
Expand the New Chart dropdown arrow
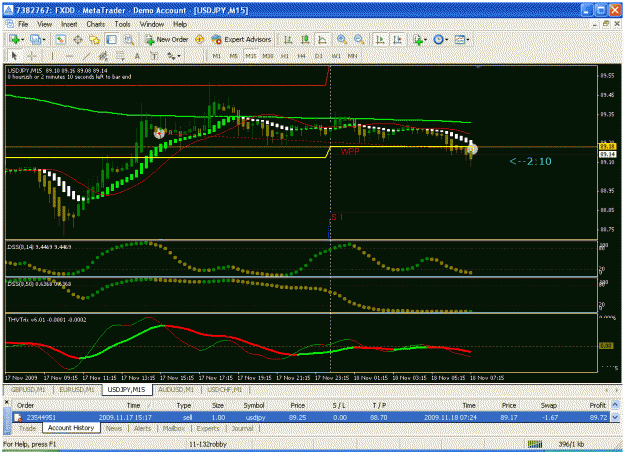[x=22, y=39]
